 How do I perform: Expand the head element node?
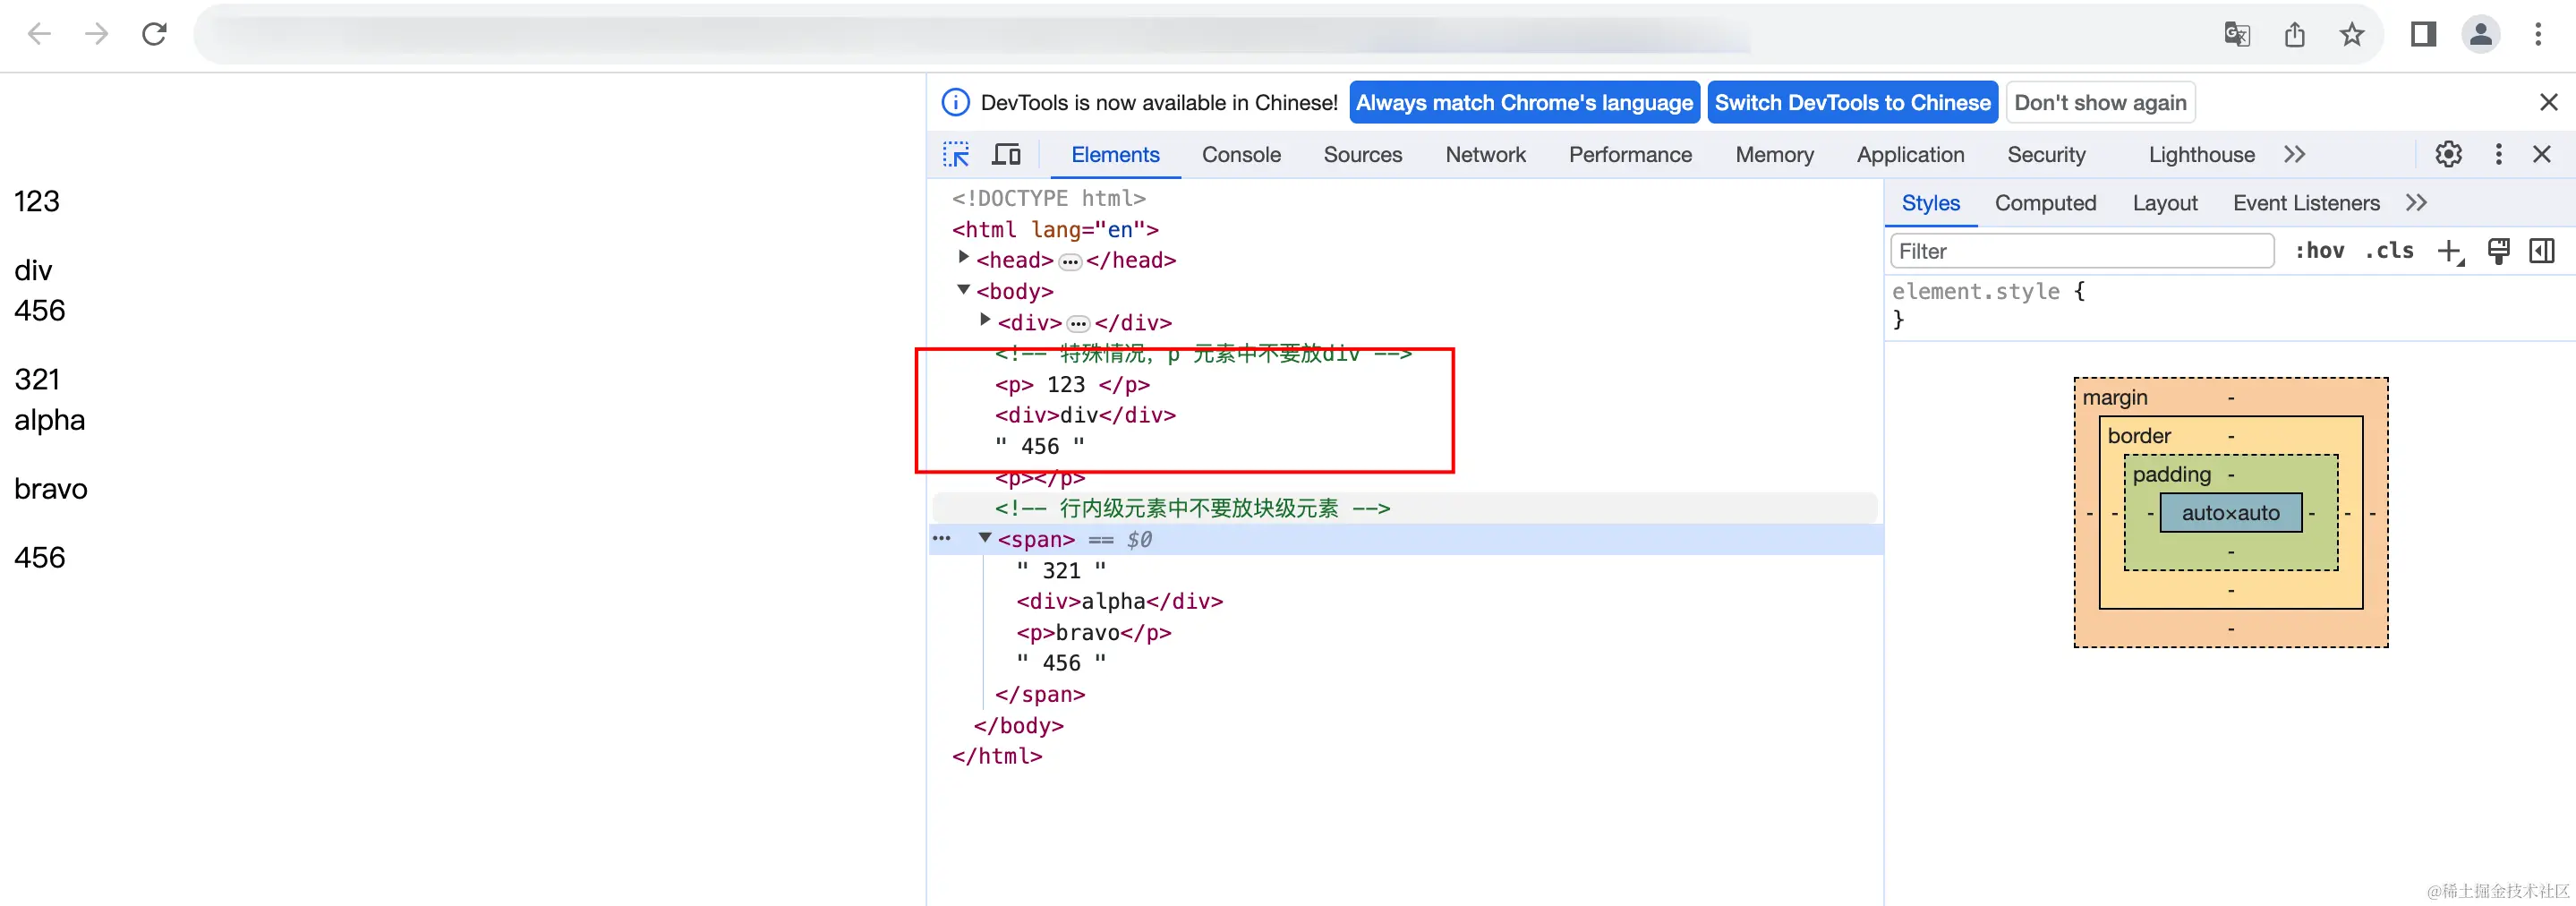click(963, 258)
